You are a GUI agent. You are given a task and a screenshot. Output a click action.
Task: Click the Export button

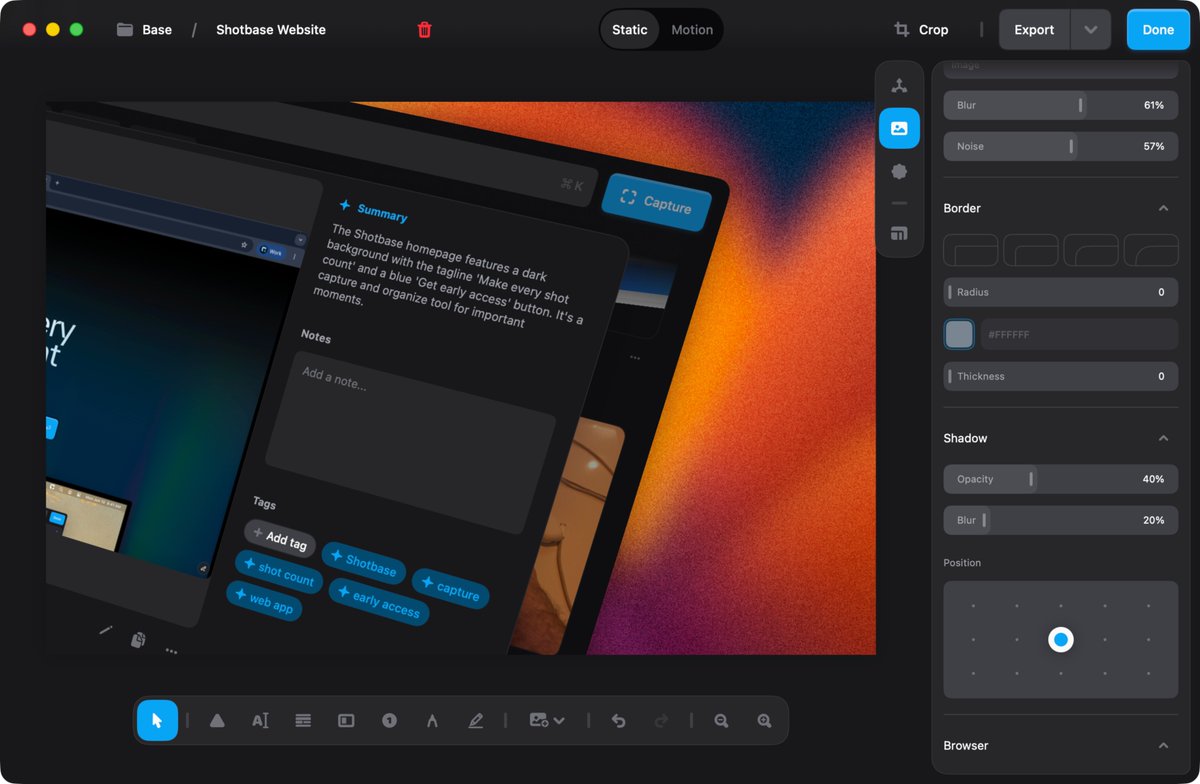tap(1034, 30)
